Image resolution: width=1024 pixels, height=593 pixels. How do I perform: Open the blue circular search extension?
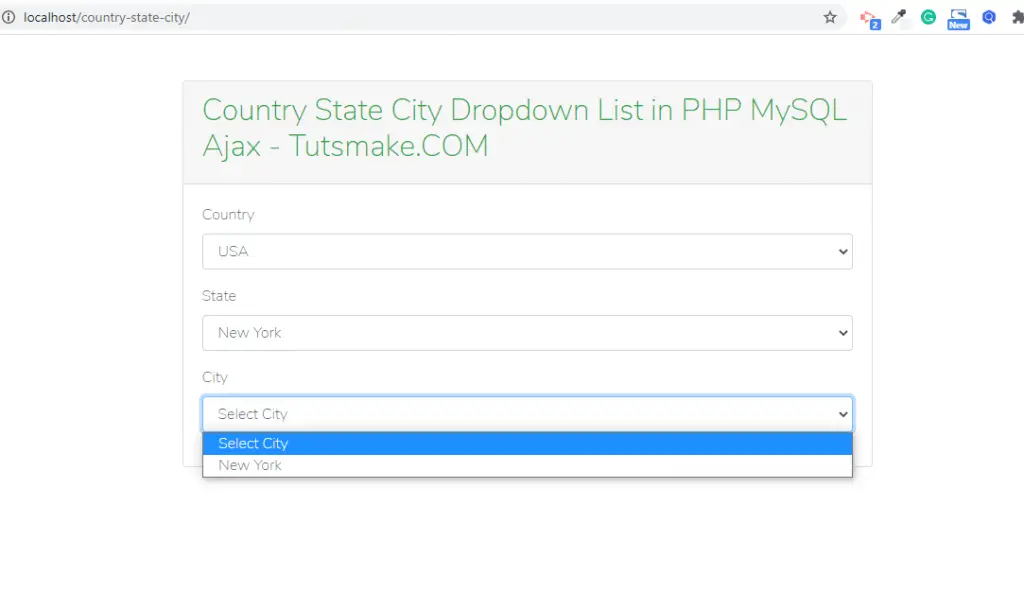[x=989, y=17]
